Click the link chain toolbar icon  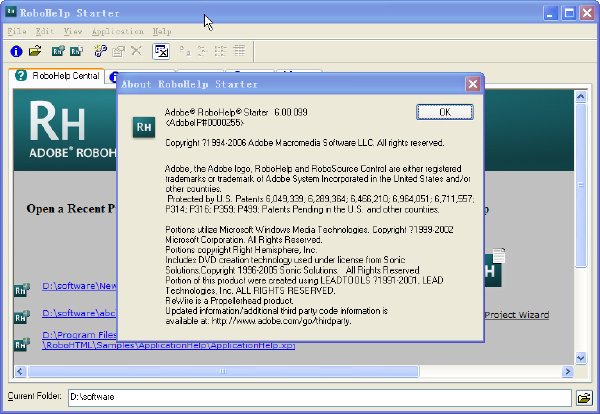[101, 51]
